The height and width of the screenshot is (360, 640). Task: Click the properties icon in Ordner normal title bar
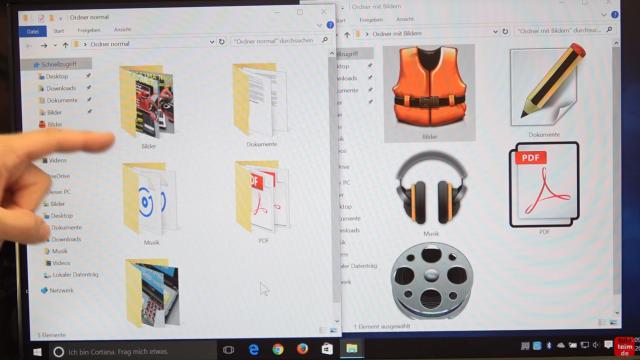[41, 18]
